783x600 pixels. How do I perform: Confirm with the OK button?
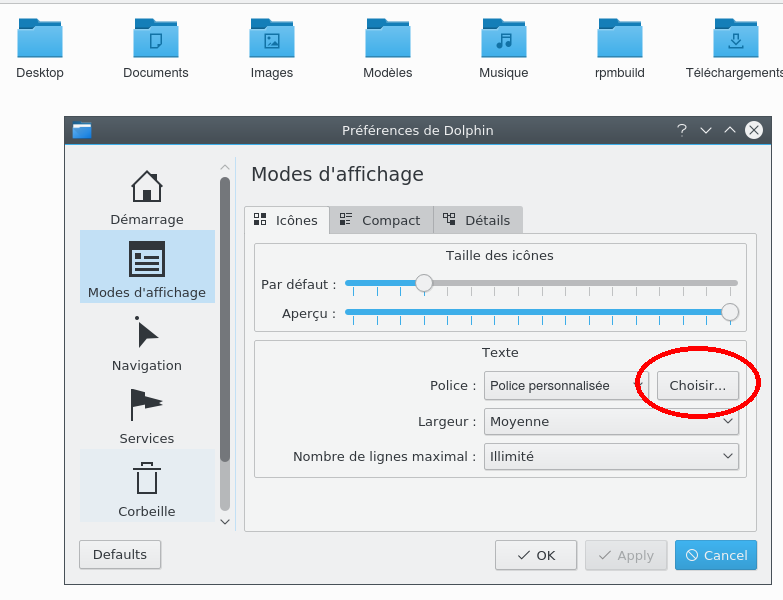tap(536, 555)
